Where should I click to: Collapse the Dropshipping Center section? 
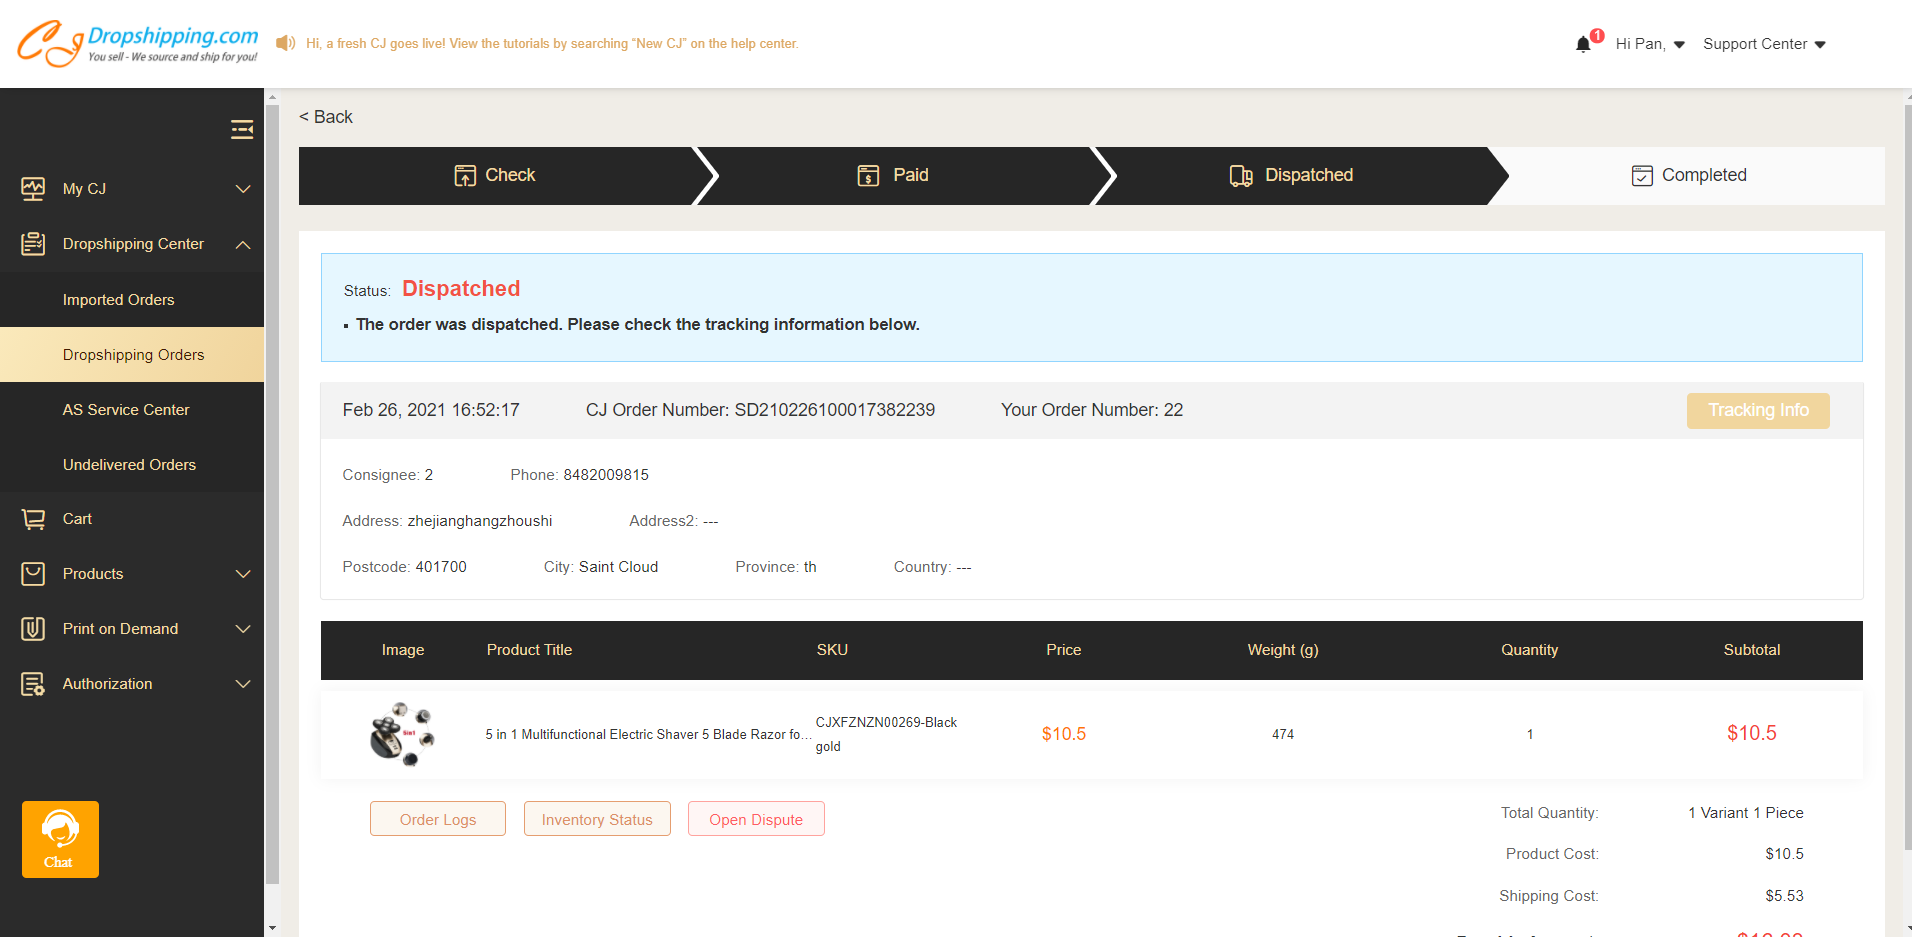[243, 244]
